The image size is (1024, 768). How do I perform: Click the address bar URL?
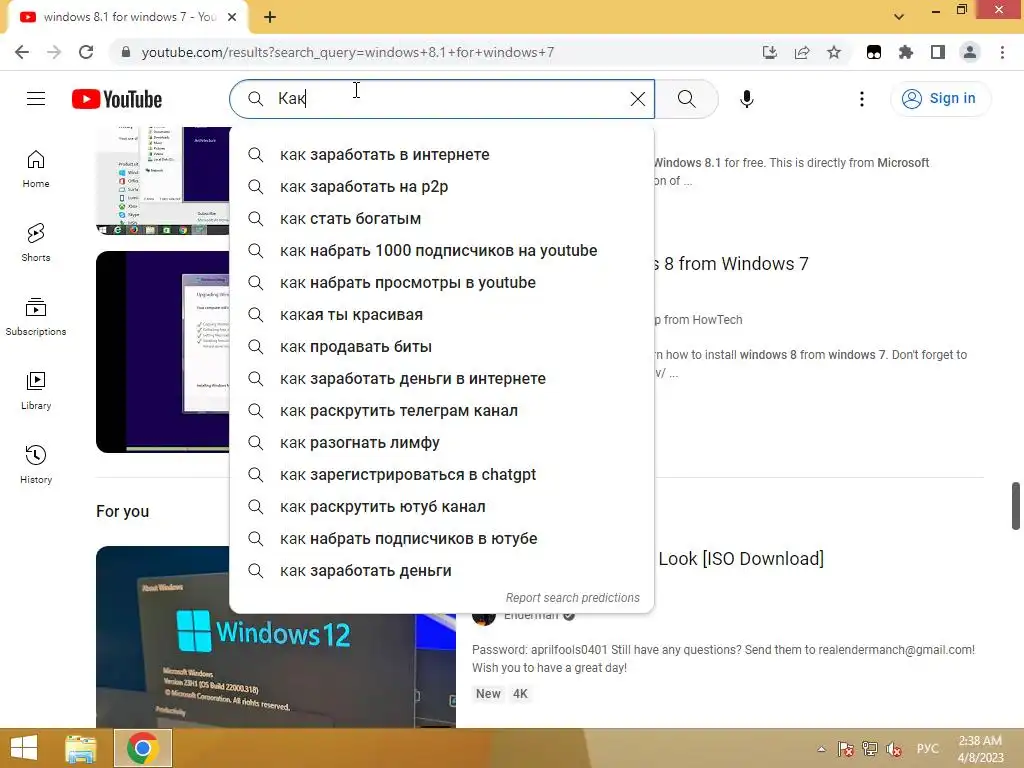347,52
